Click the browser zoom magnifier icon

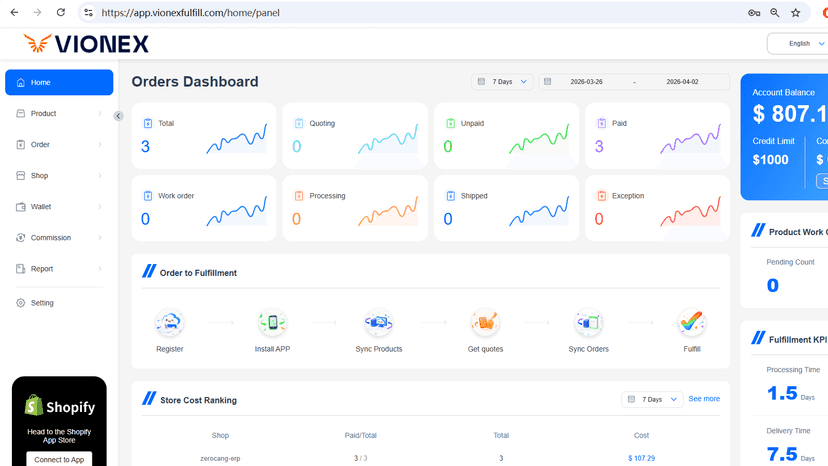(775, 13)
